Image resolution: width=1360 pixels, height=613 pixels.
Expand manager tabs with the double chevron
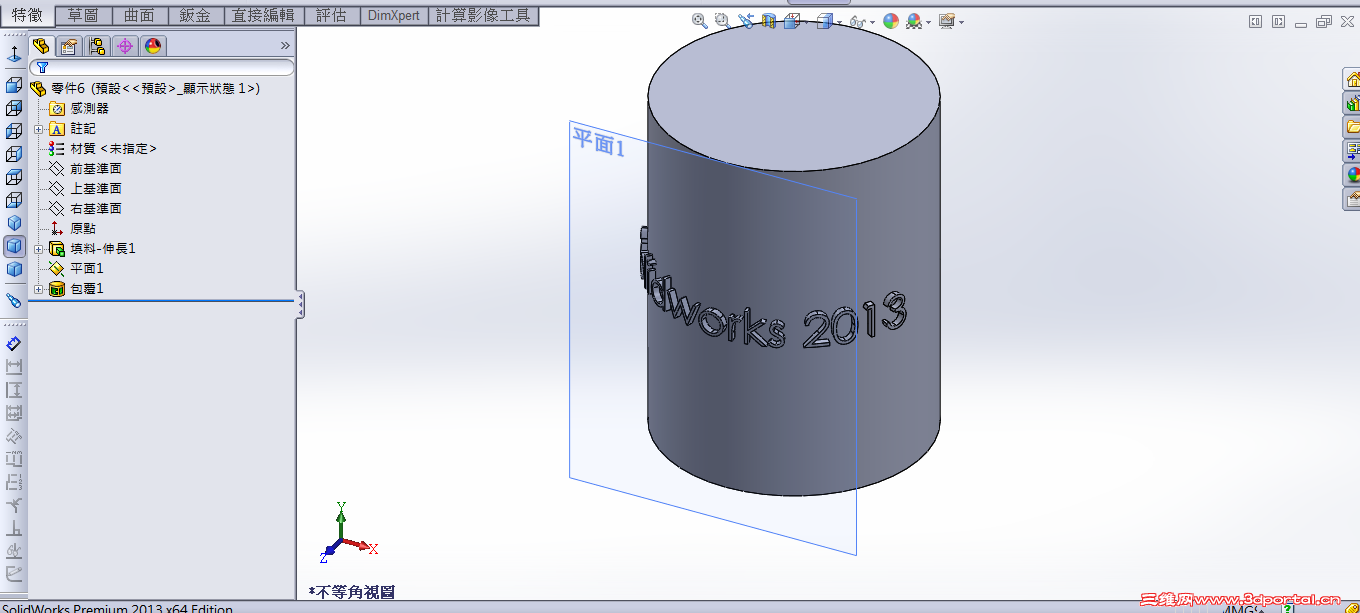[x=285, y=45]
